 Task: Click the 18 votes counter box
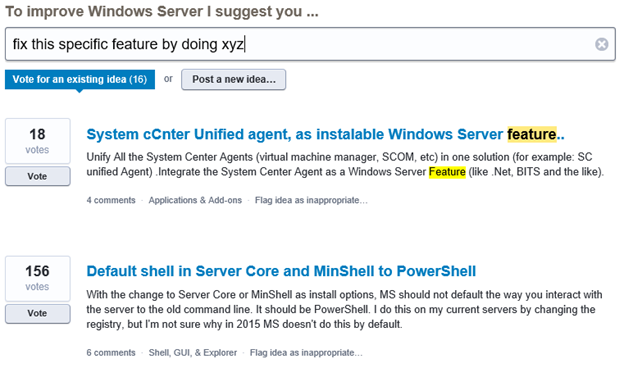[37, 141]
